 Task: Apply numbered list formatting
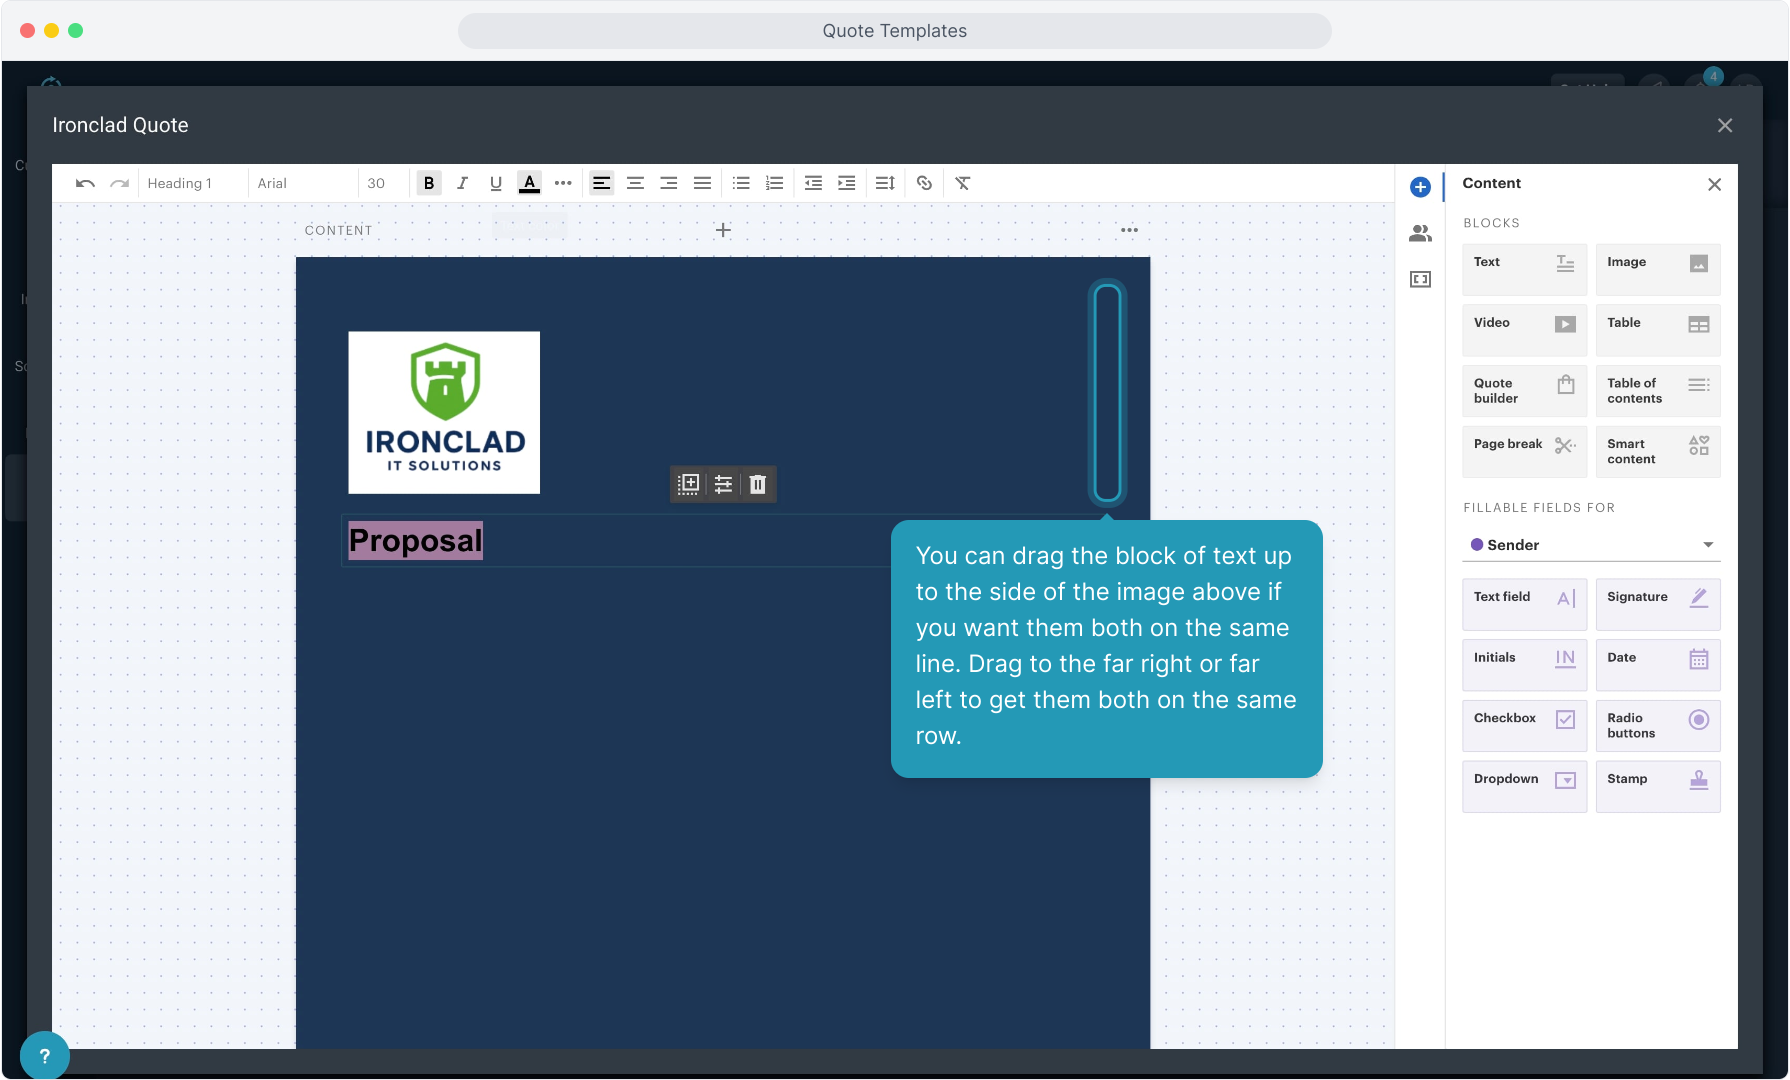[774, 183]
